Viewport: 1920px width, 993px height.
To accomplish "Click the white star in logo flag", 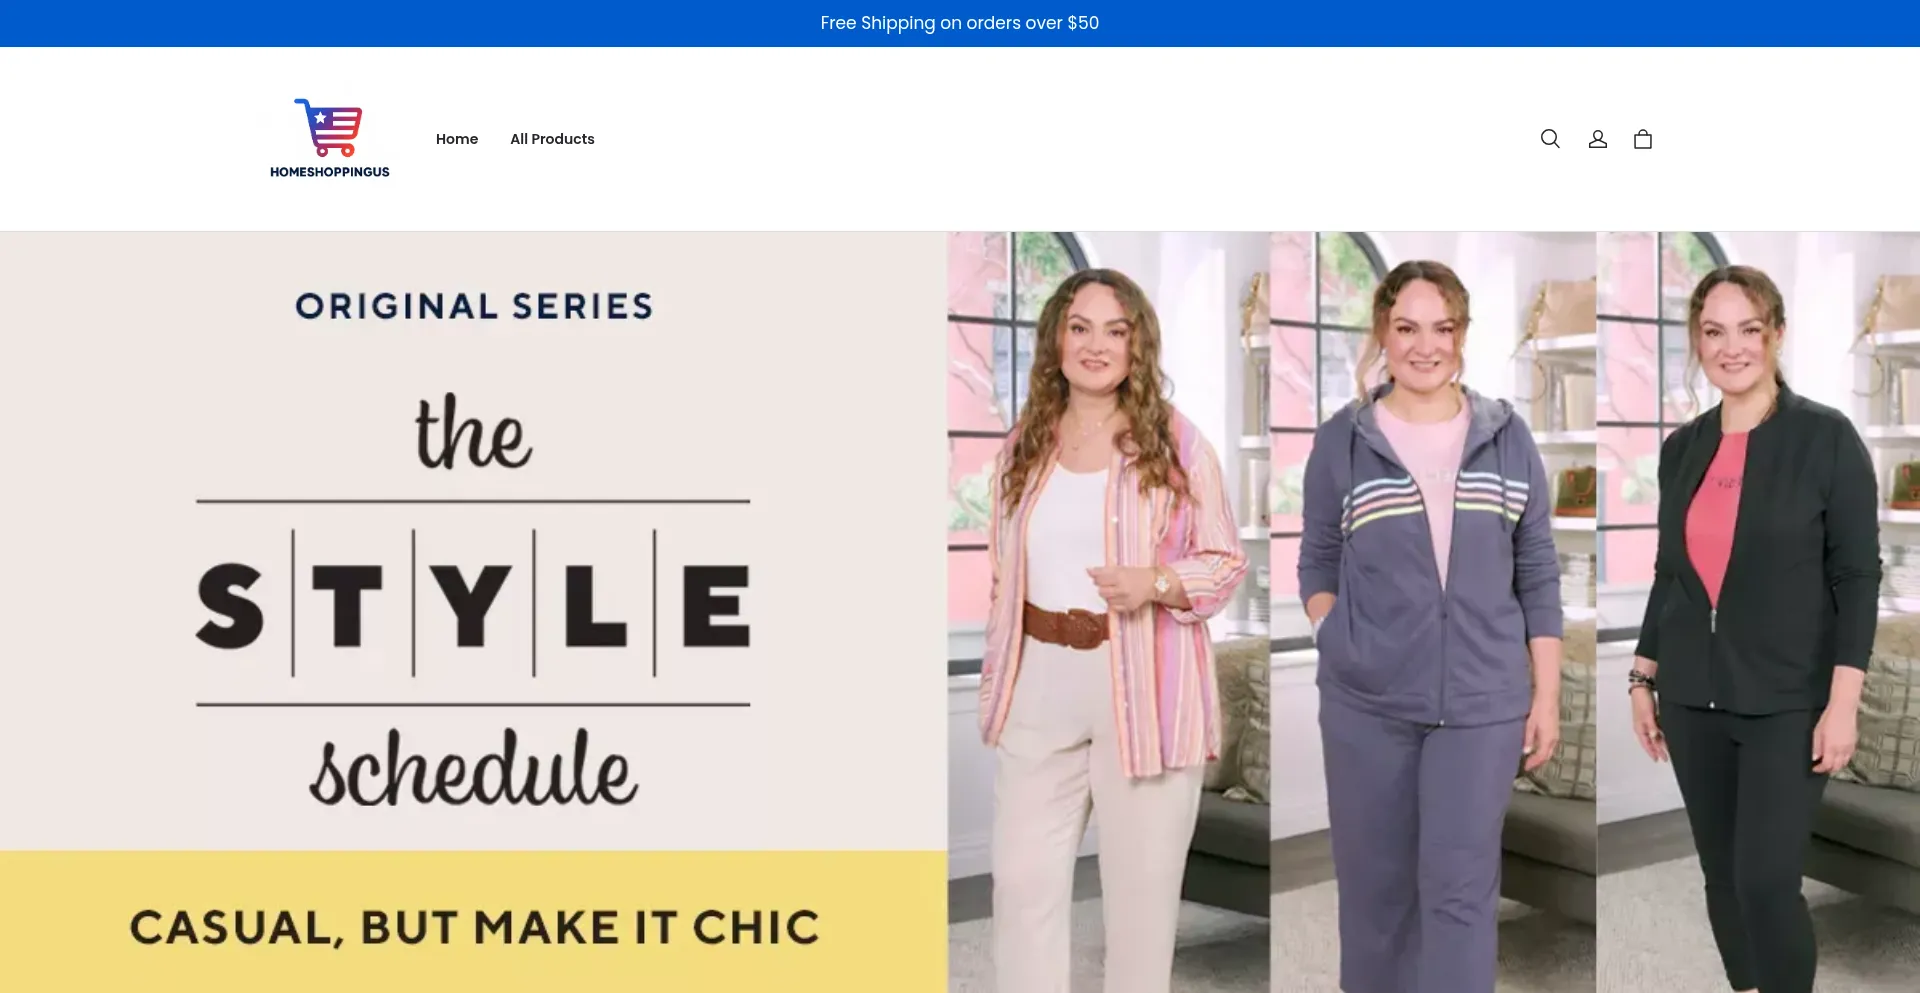I will tap(320, 118).
